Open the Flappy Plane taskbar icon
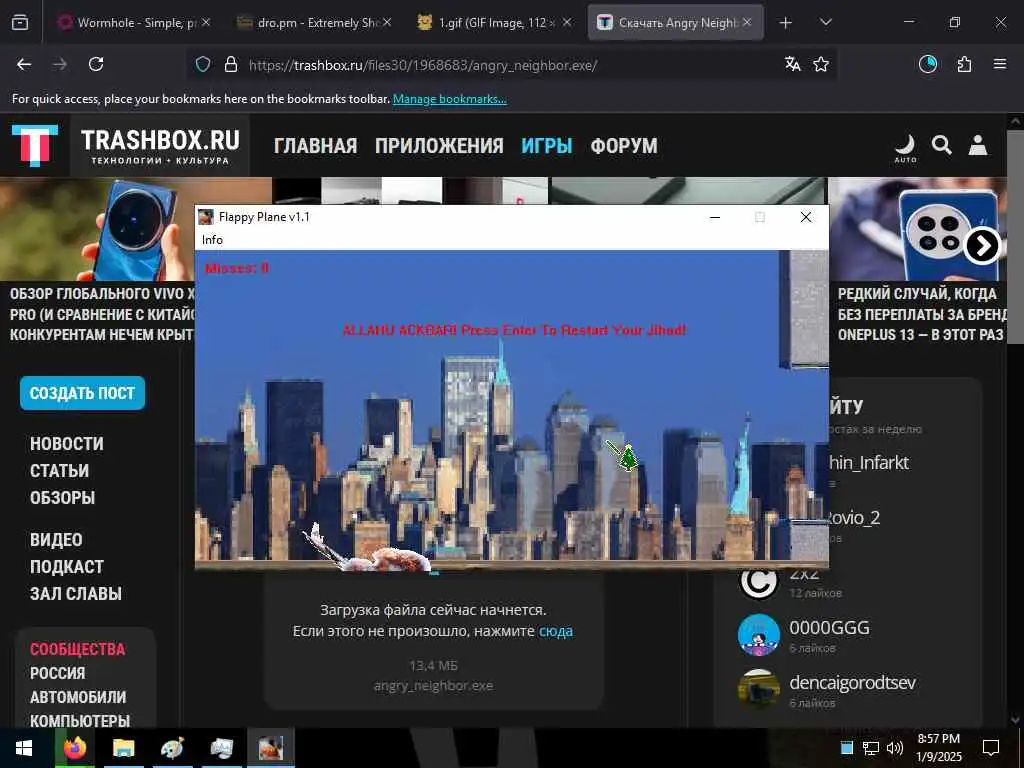The image size is (1024, 768). click(x=270, y=748)
